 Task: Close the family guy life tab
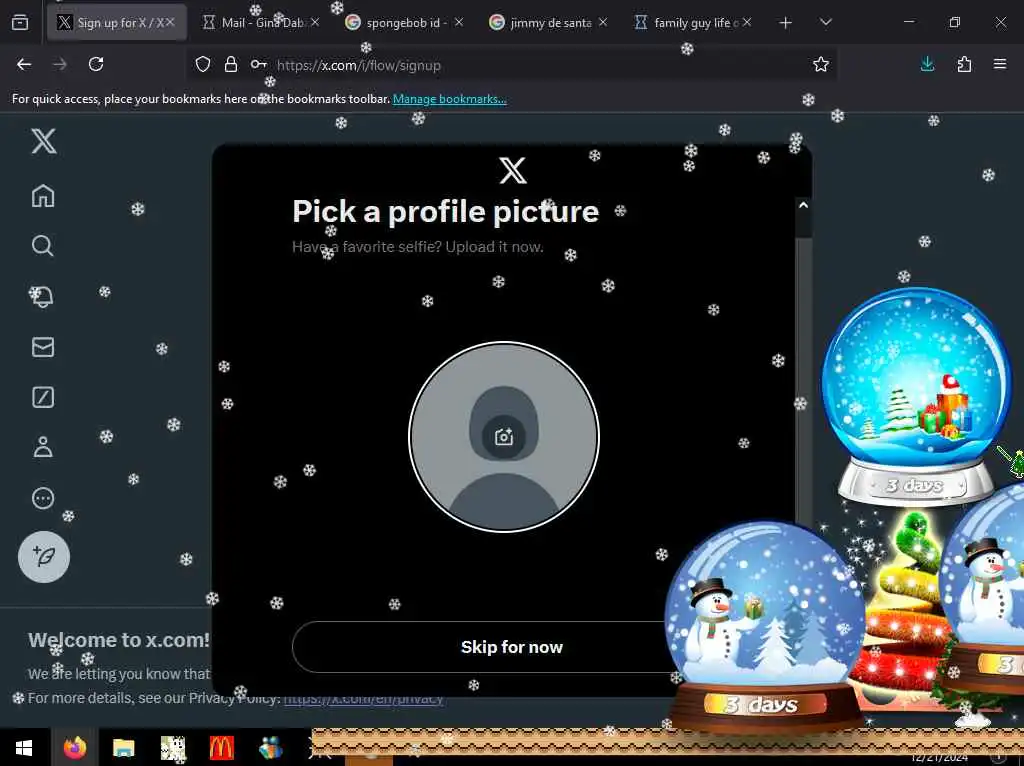click(747, 22)
